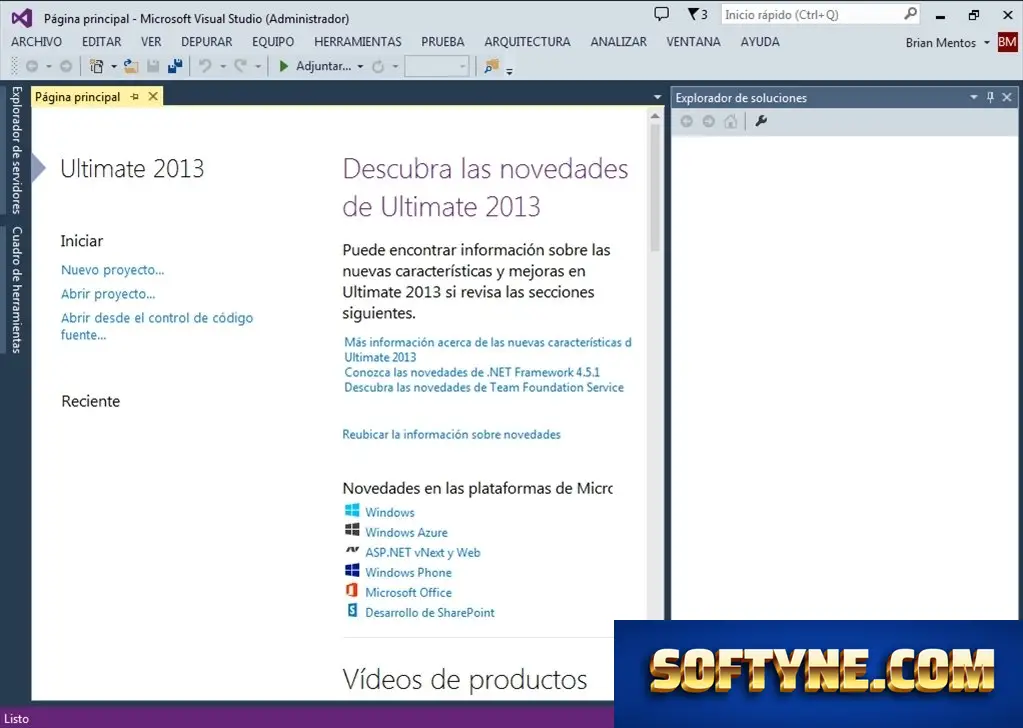Open the Windows Azure link

click(x=406, y=532)
